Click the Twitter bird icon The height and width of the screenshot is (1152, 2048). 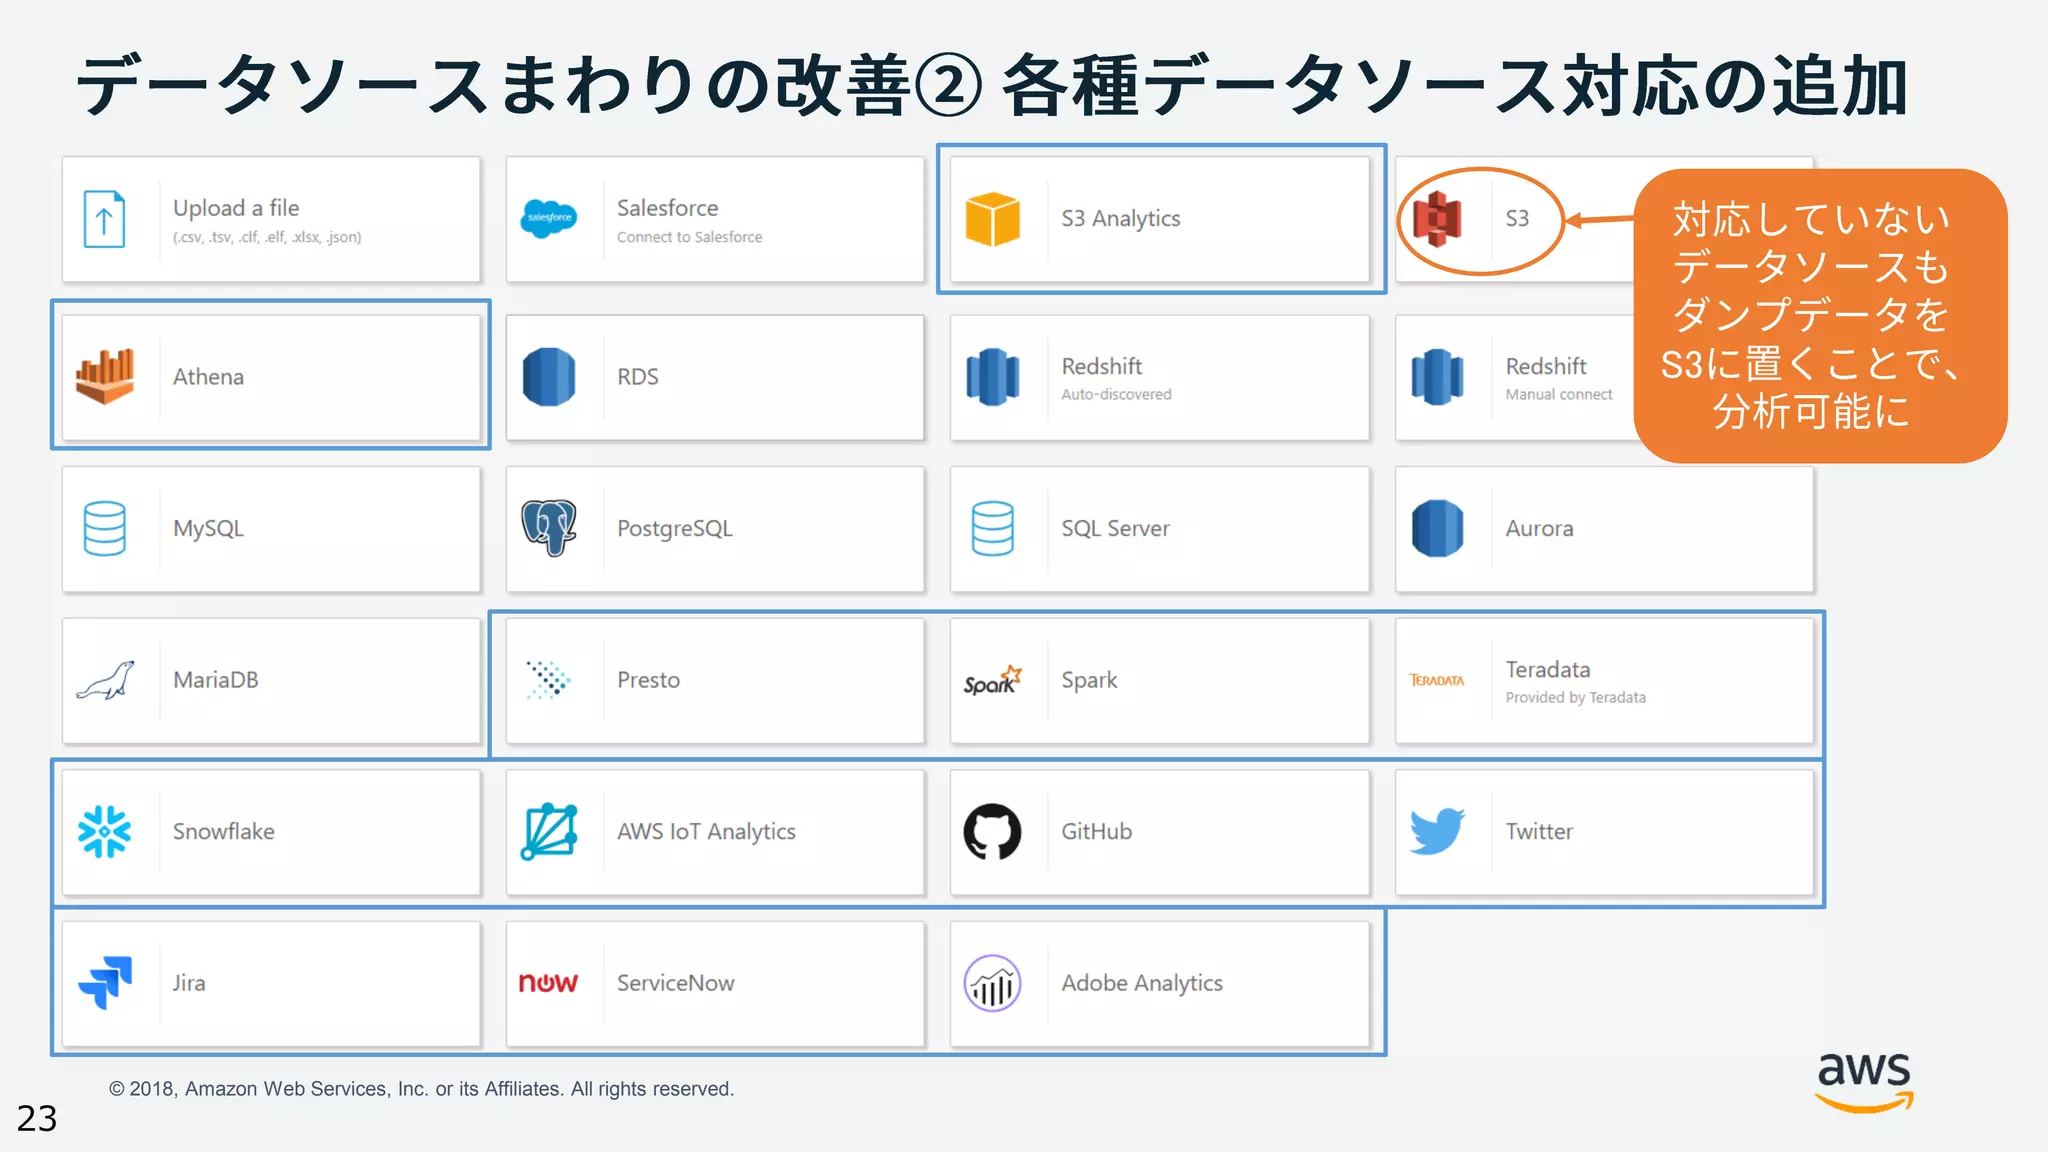click(1437, 831)
